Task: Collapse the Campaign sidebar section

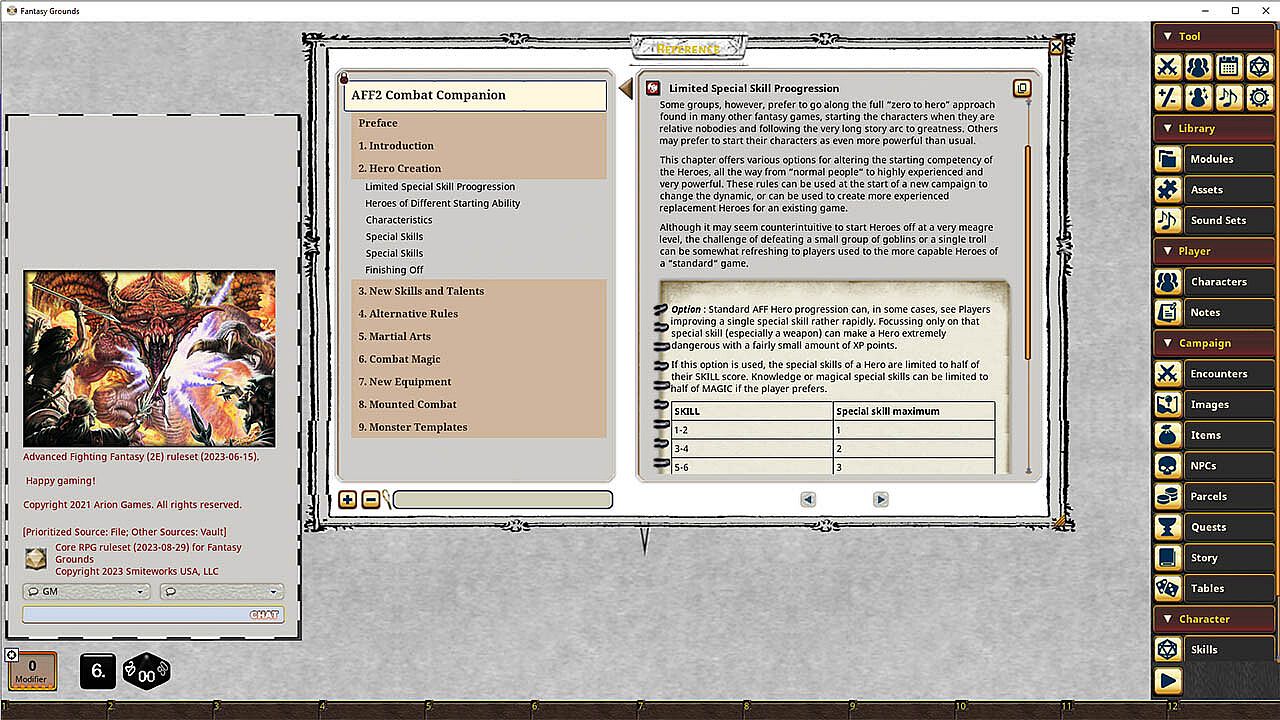Action: tap(1214, 343)
